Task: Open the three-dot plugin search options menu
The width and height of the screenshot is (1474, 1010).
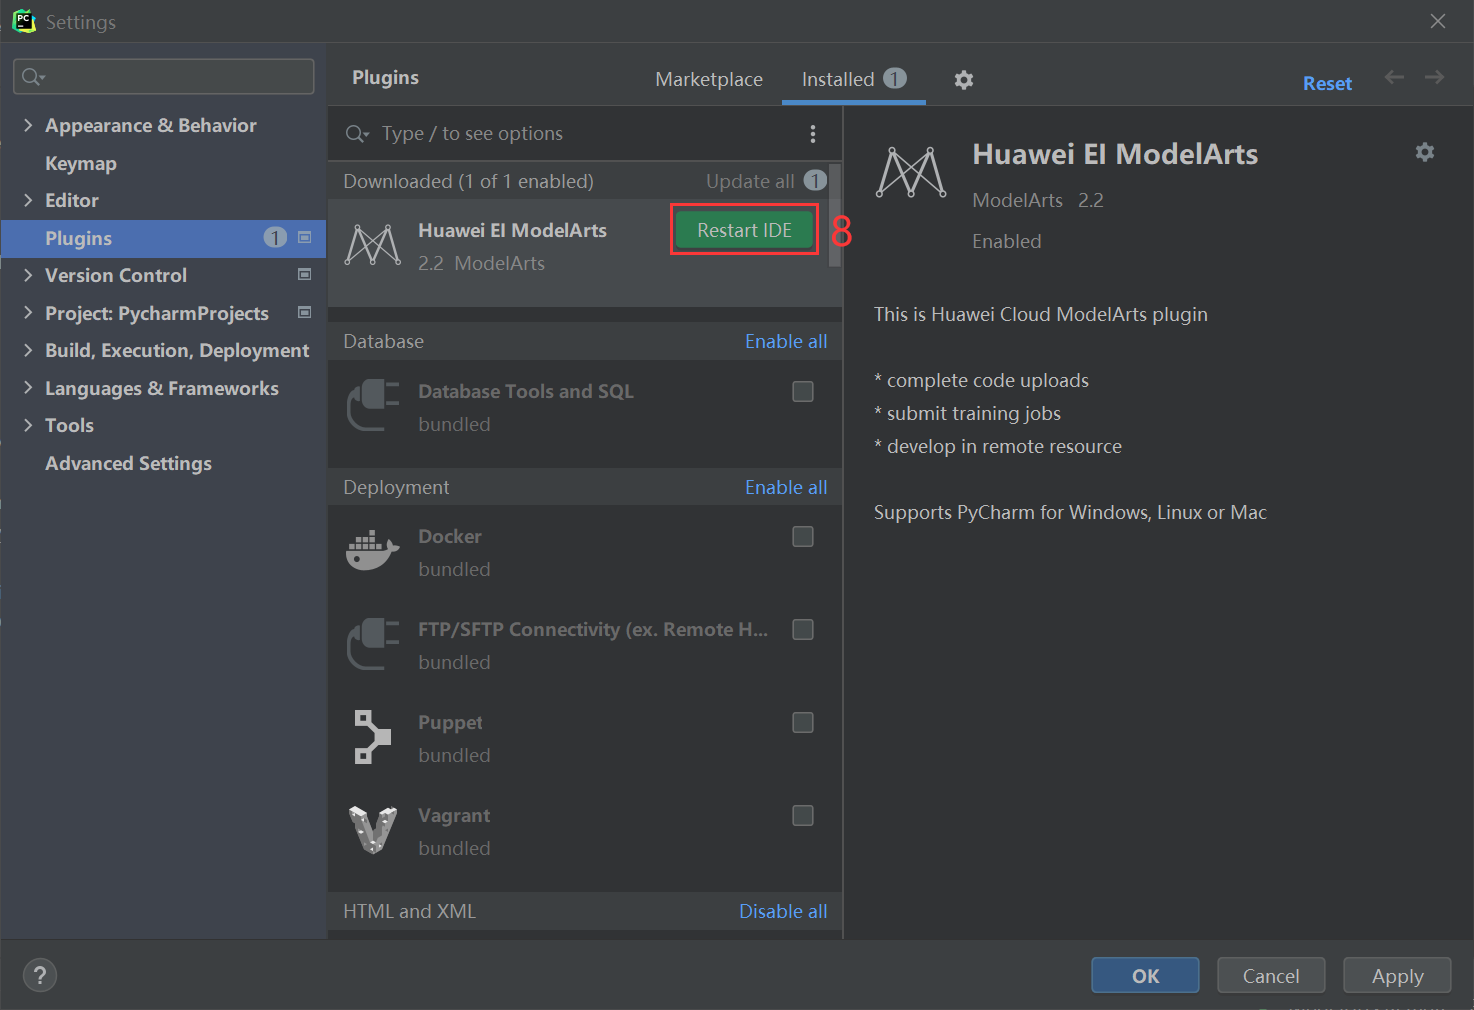Action: pos(813,134)
